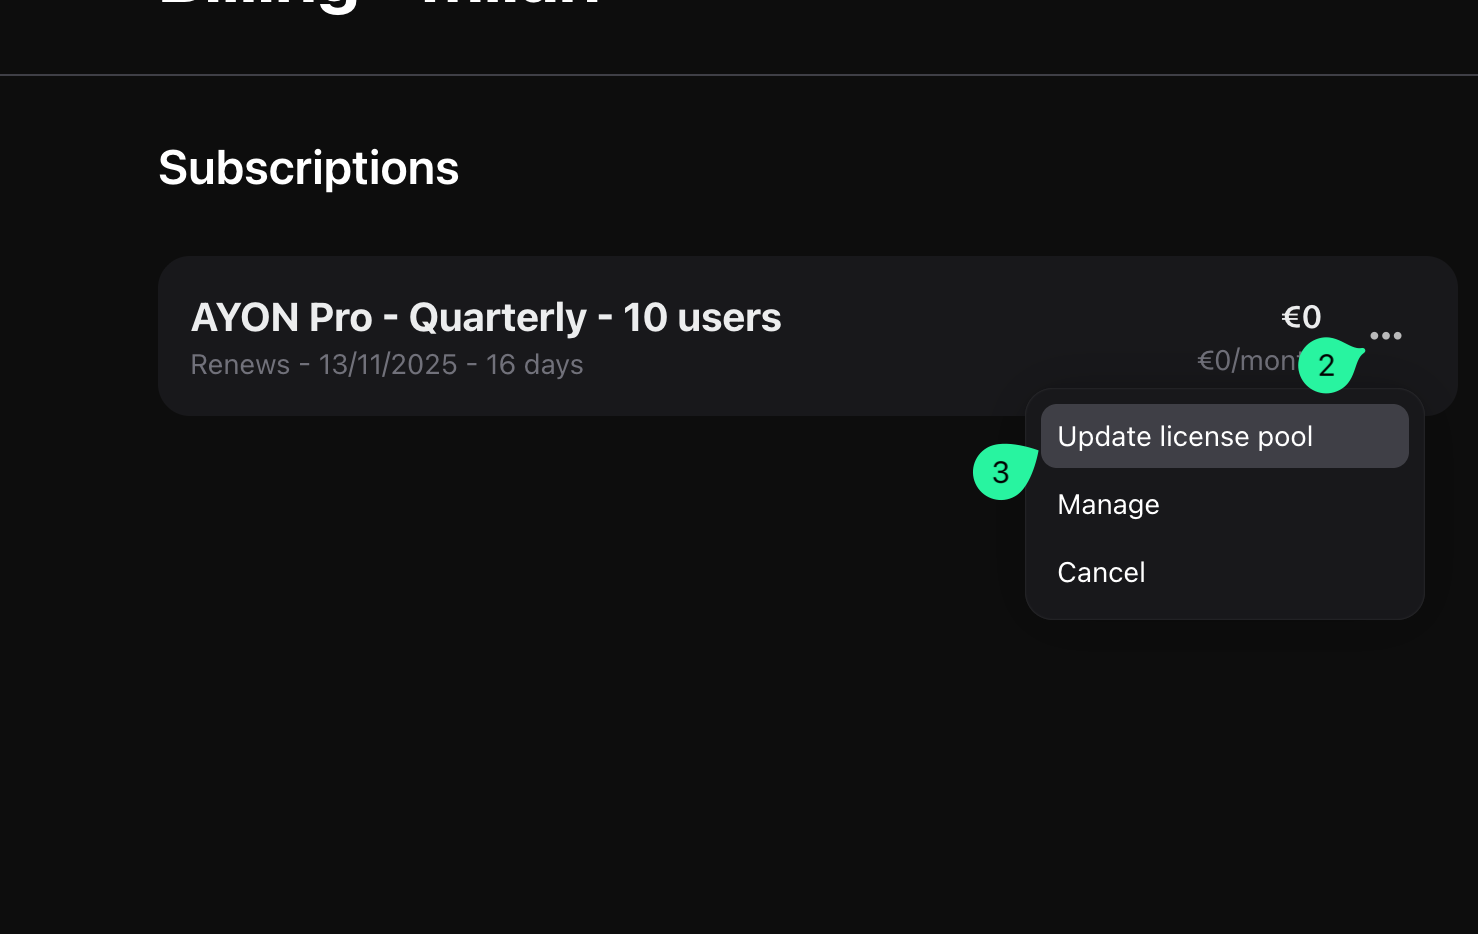Image resolution: width=1478 pixels, height=934 pixels.
Task: Click the partially visible Billing page title
Action: coord(378,6)
